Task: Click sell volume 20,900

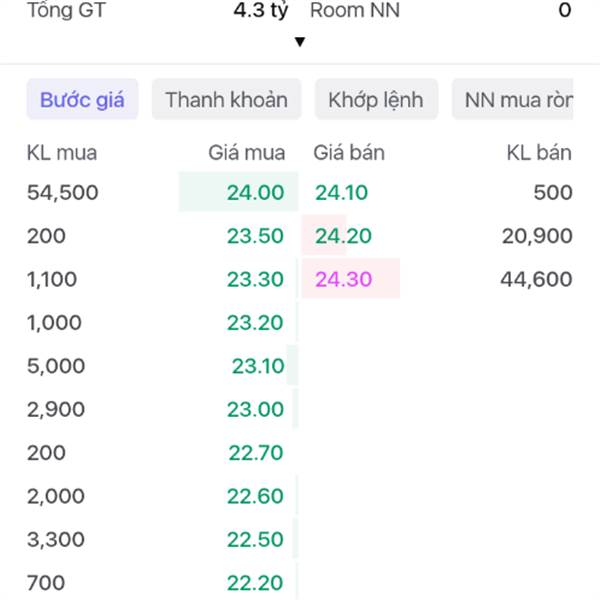Action: pos(538,236)
